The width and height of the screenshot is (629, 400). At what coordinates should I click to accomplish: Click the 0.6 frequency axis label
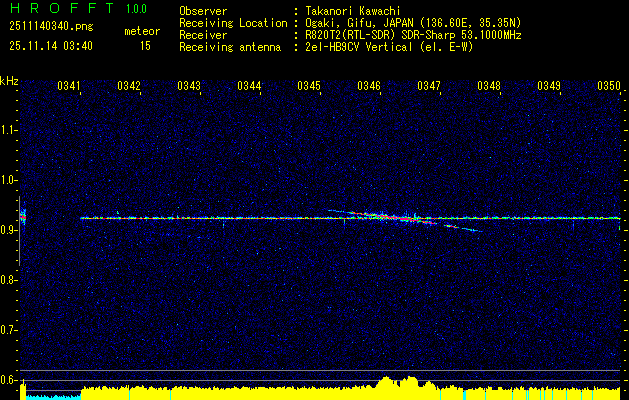click(8, 380)
